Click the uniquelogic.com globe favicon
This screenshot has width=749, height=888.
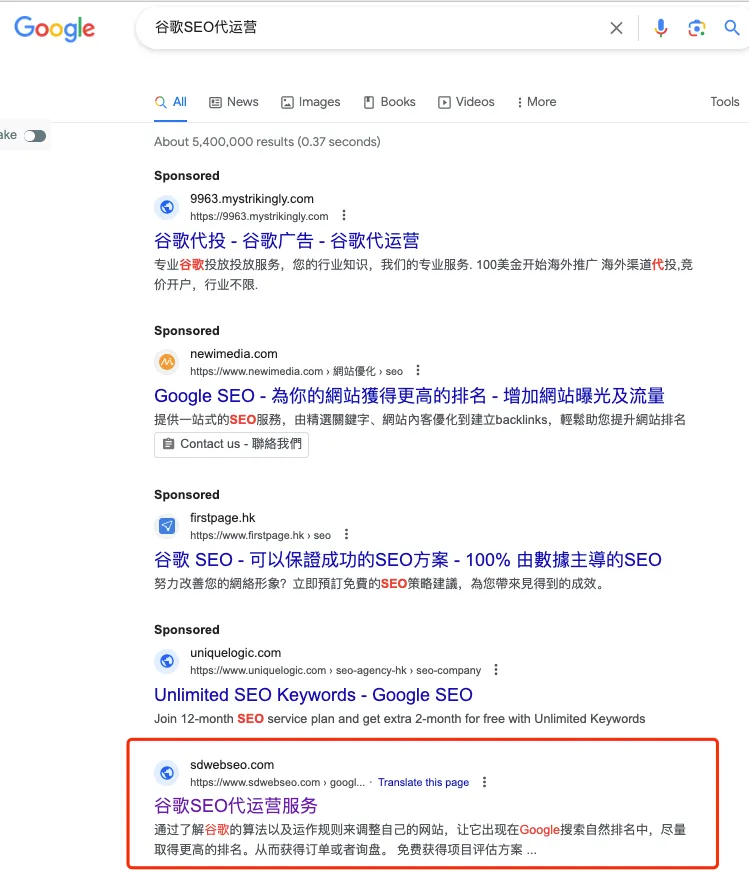(x=167, y=661)
